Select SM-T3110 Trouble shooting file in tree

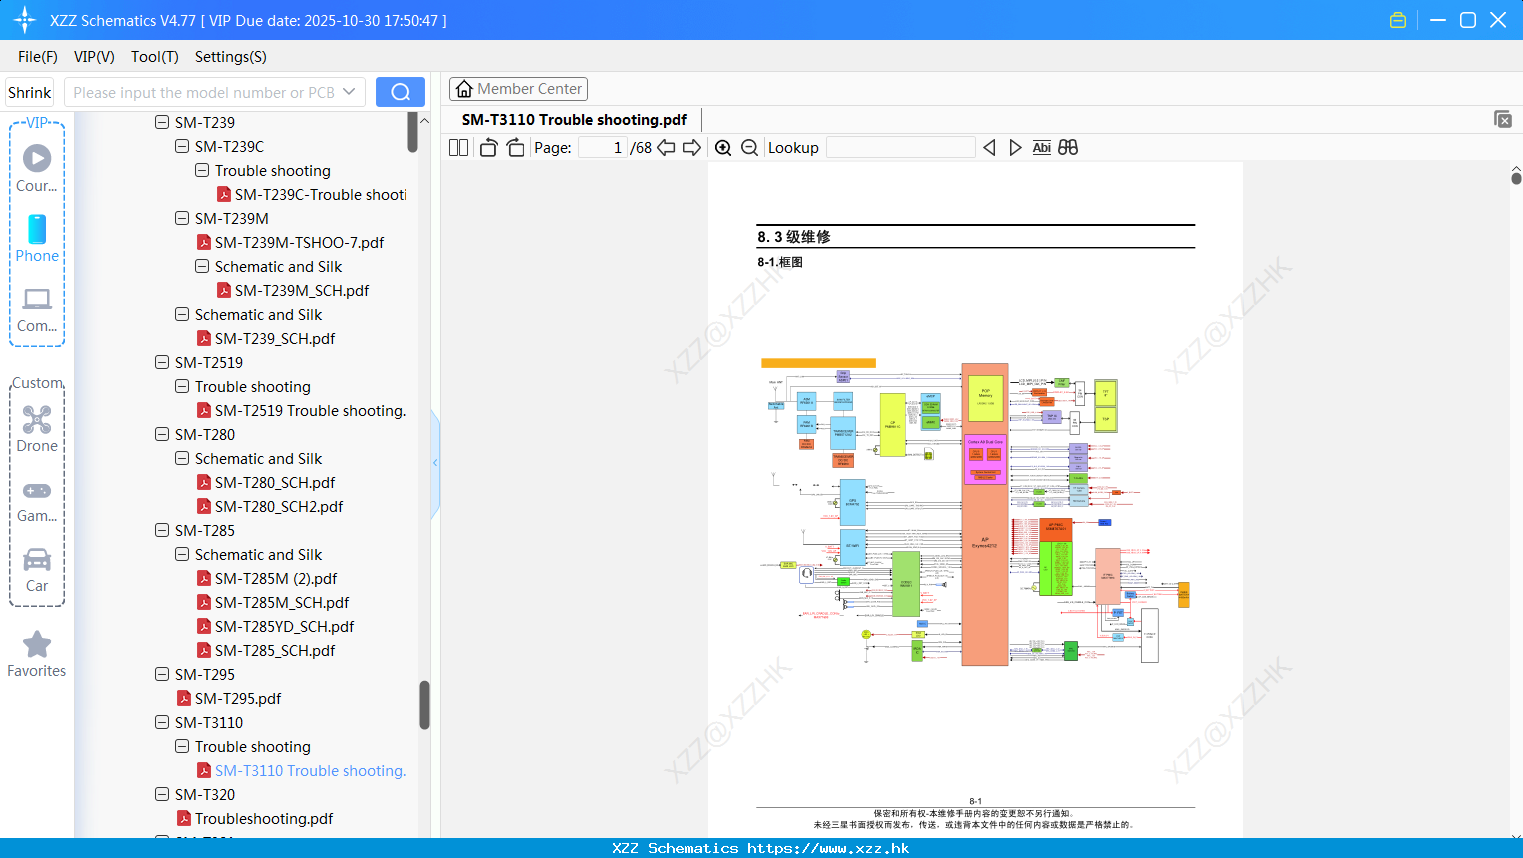(x=302, y=771)
